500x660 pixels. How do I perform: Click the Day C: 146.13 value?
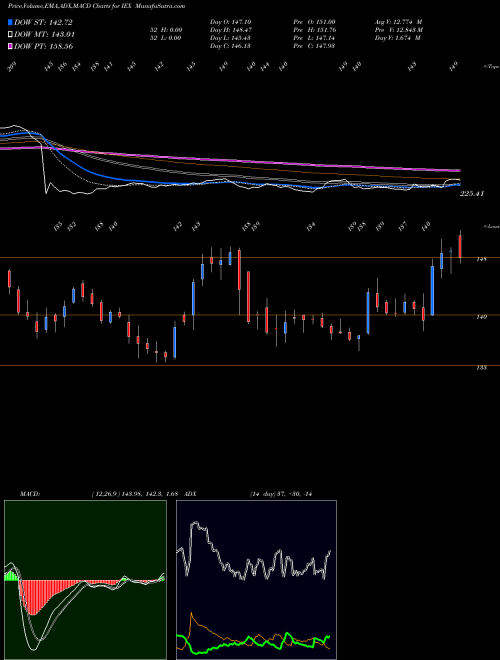coord(230,46)
